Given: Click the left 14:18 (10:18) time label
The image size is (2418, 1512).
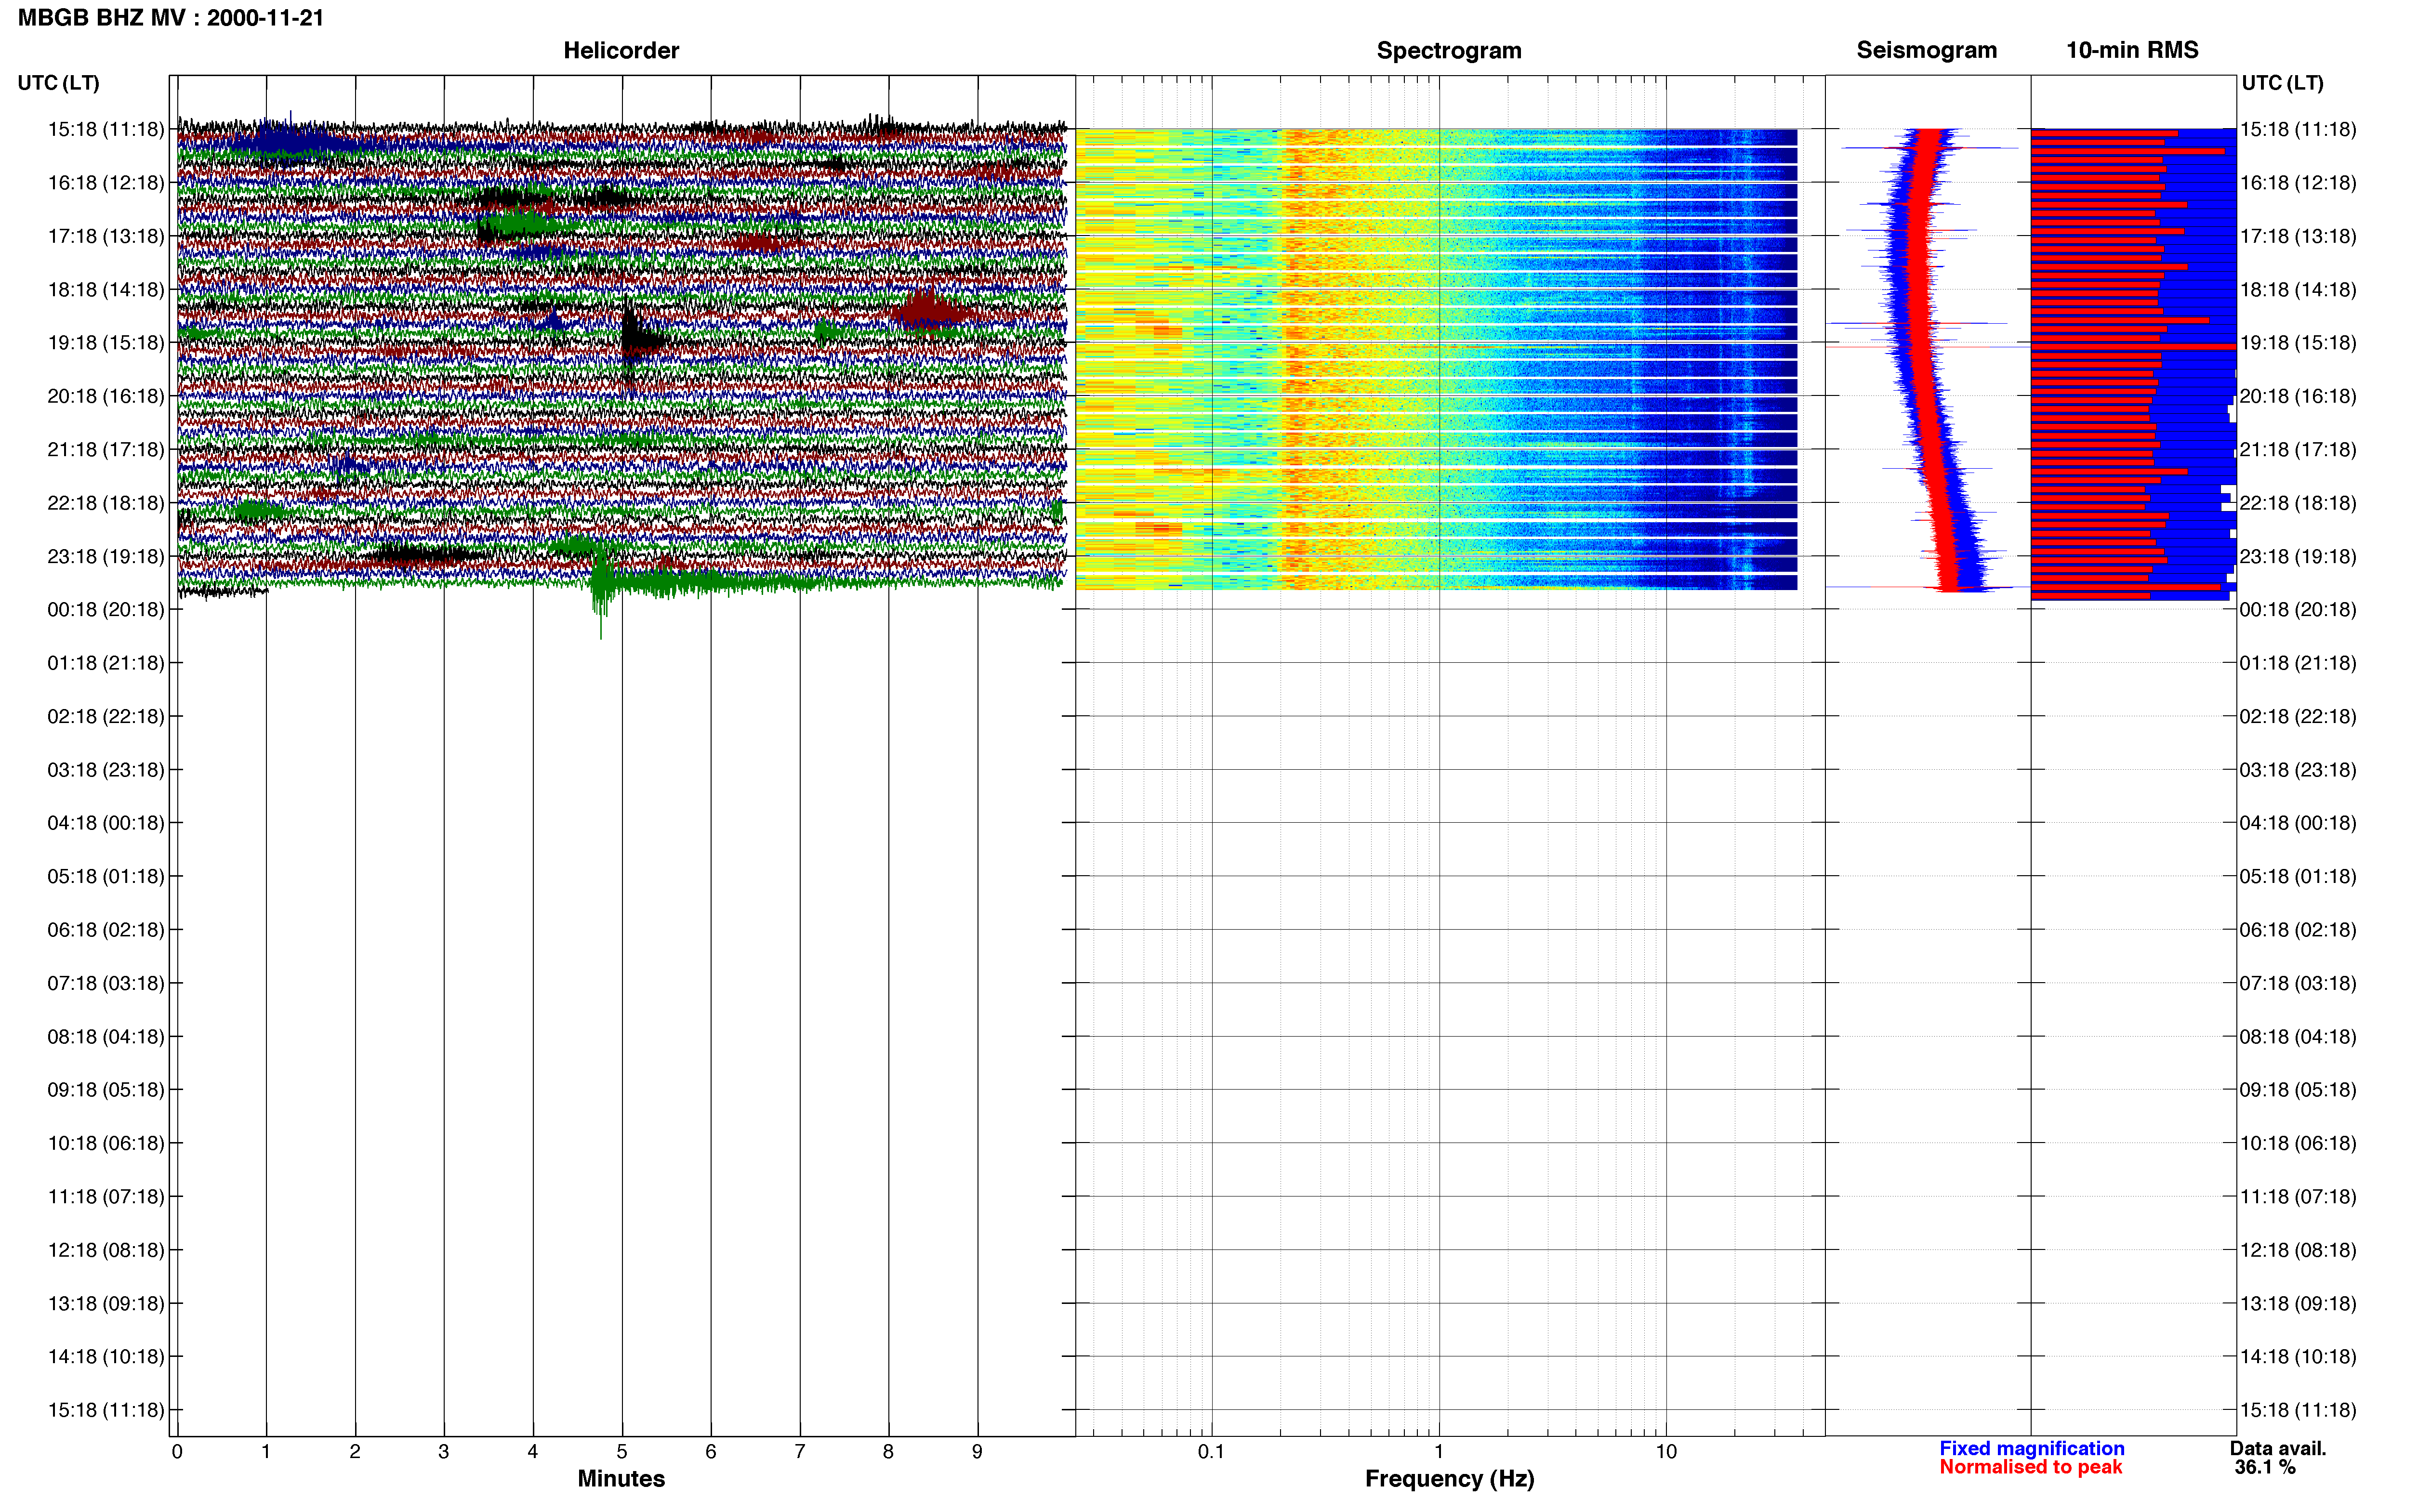Looking at the screenshot, I should (106, 1357).
